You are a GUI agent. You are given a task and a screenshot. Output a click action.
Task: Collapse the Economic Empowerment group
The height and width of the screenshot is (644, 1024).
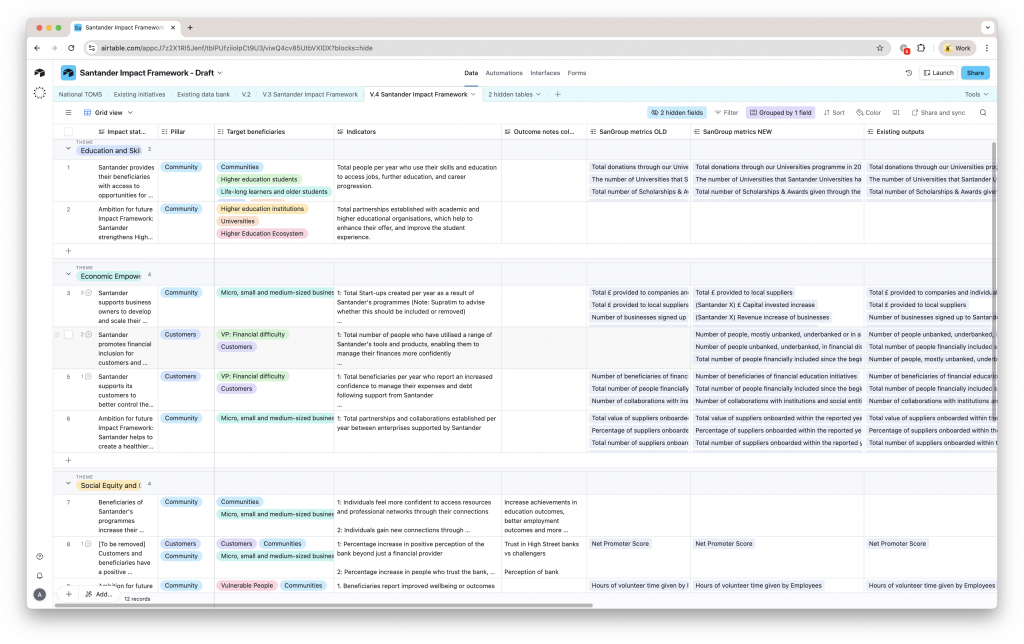[69, 275]
